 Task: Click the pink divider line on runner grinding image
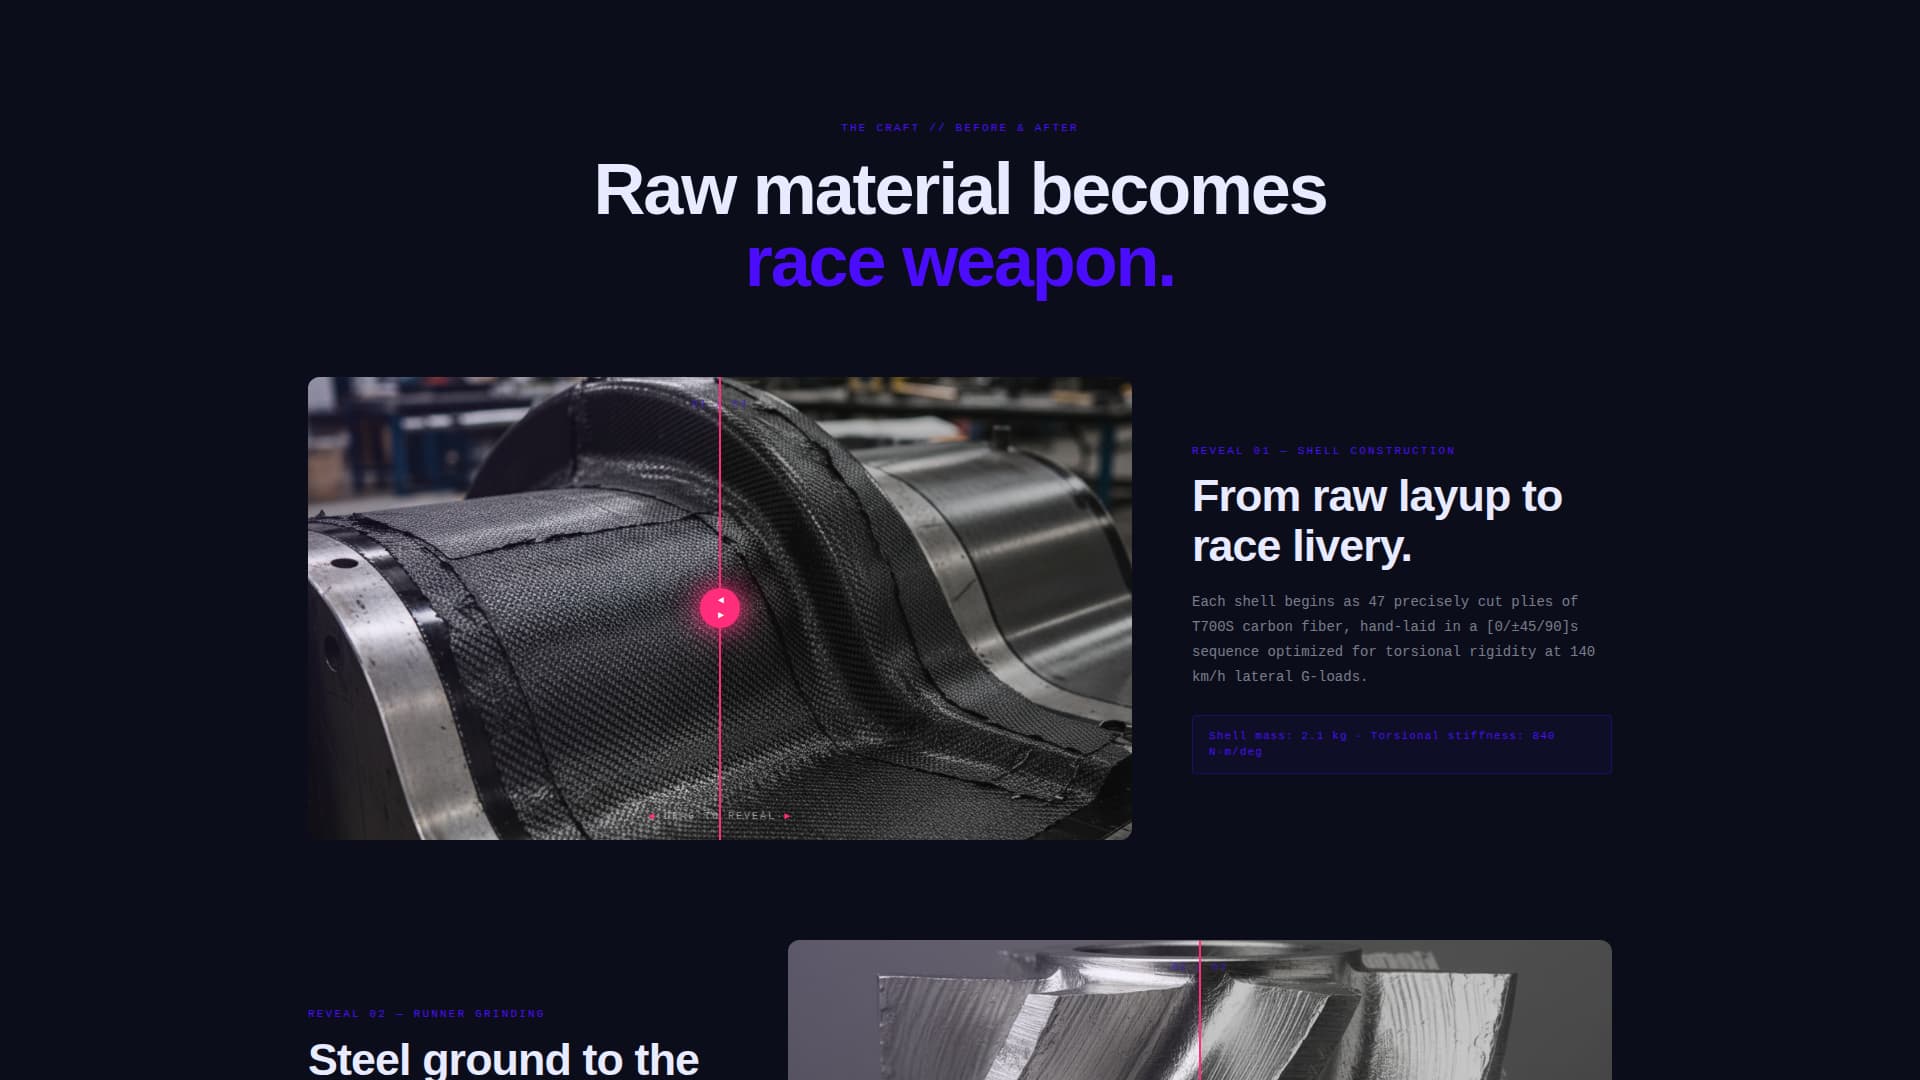pos(1200,1010)
